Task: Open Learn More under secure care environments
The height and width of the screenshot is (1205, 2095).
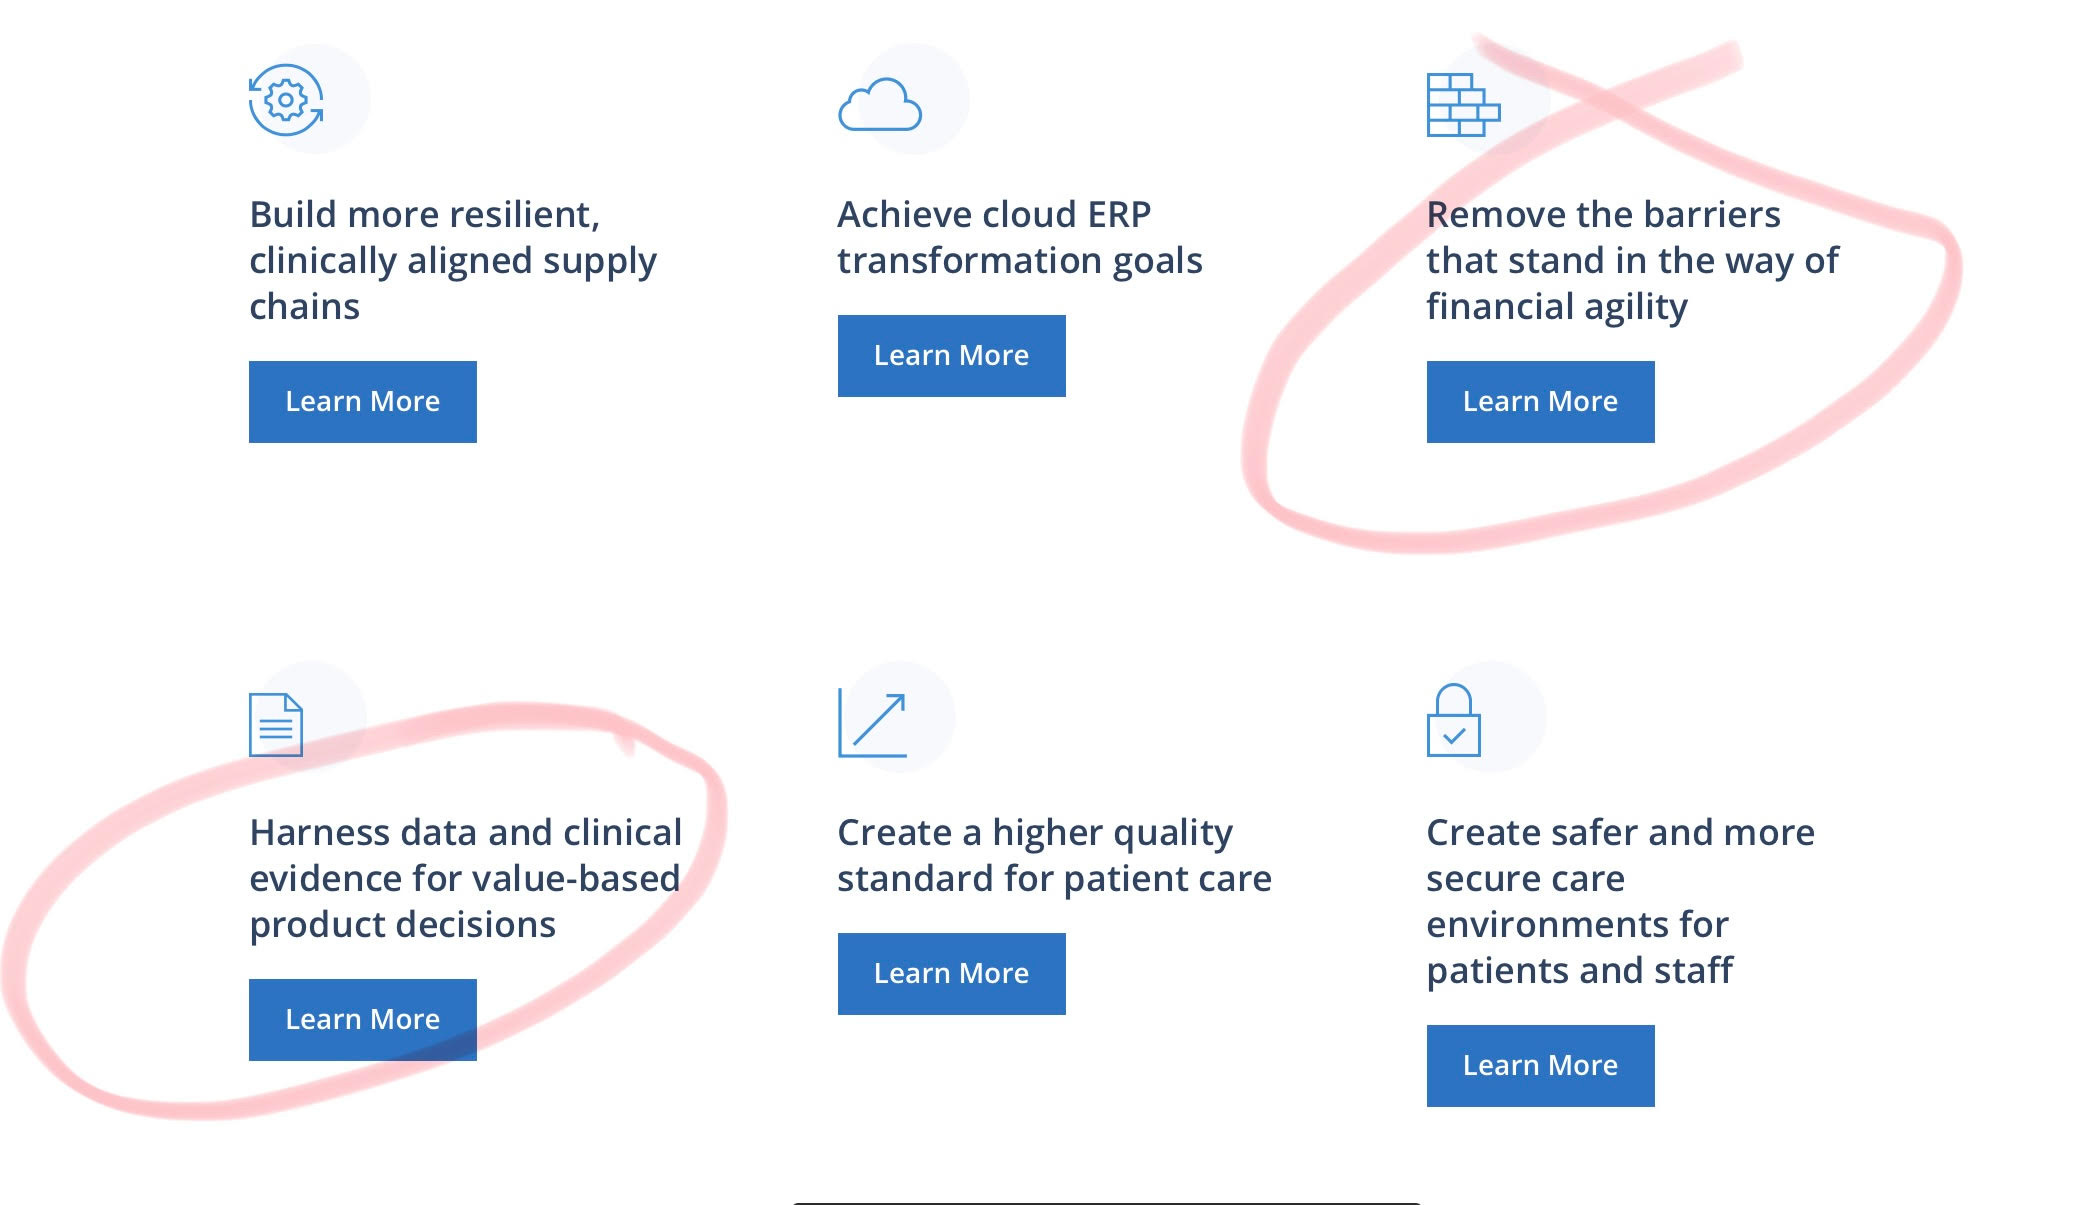Action: [x=1541, y=1066]
